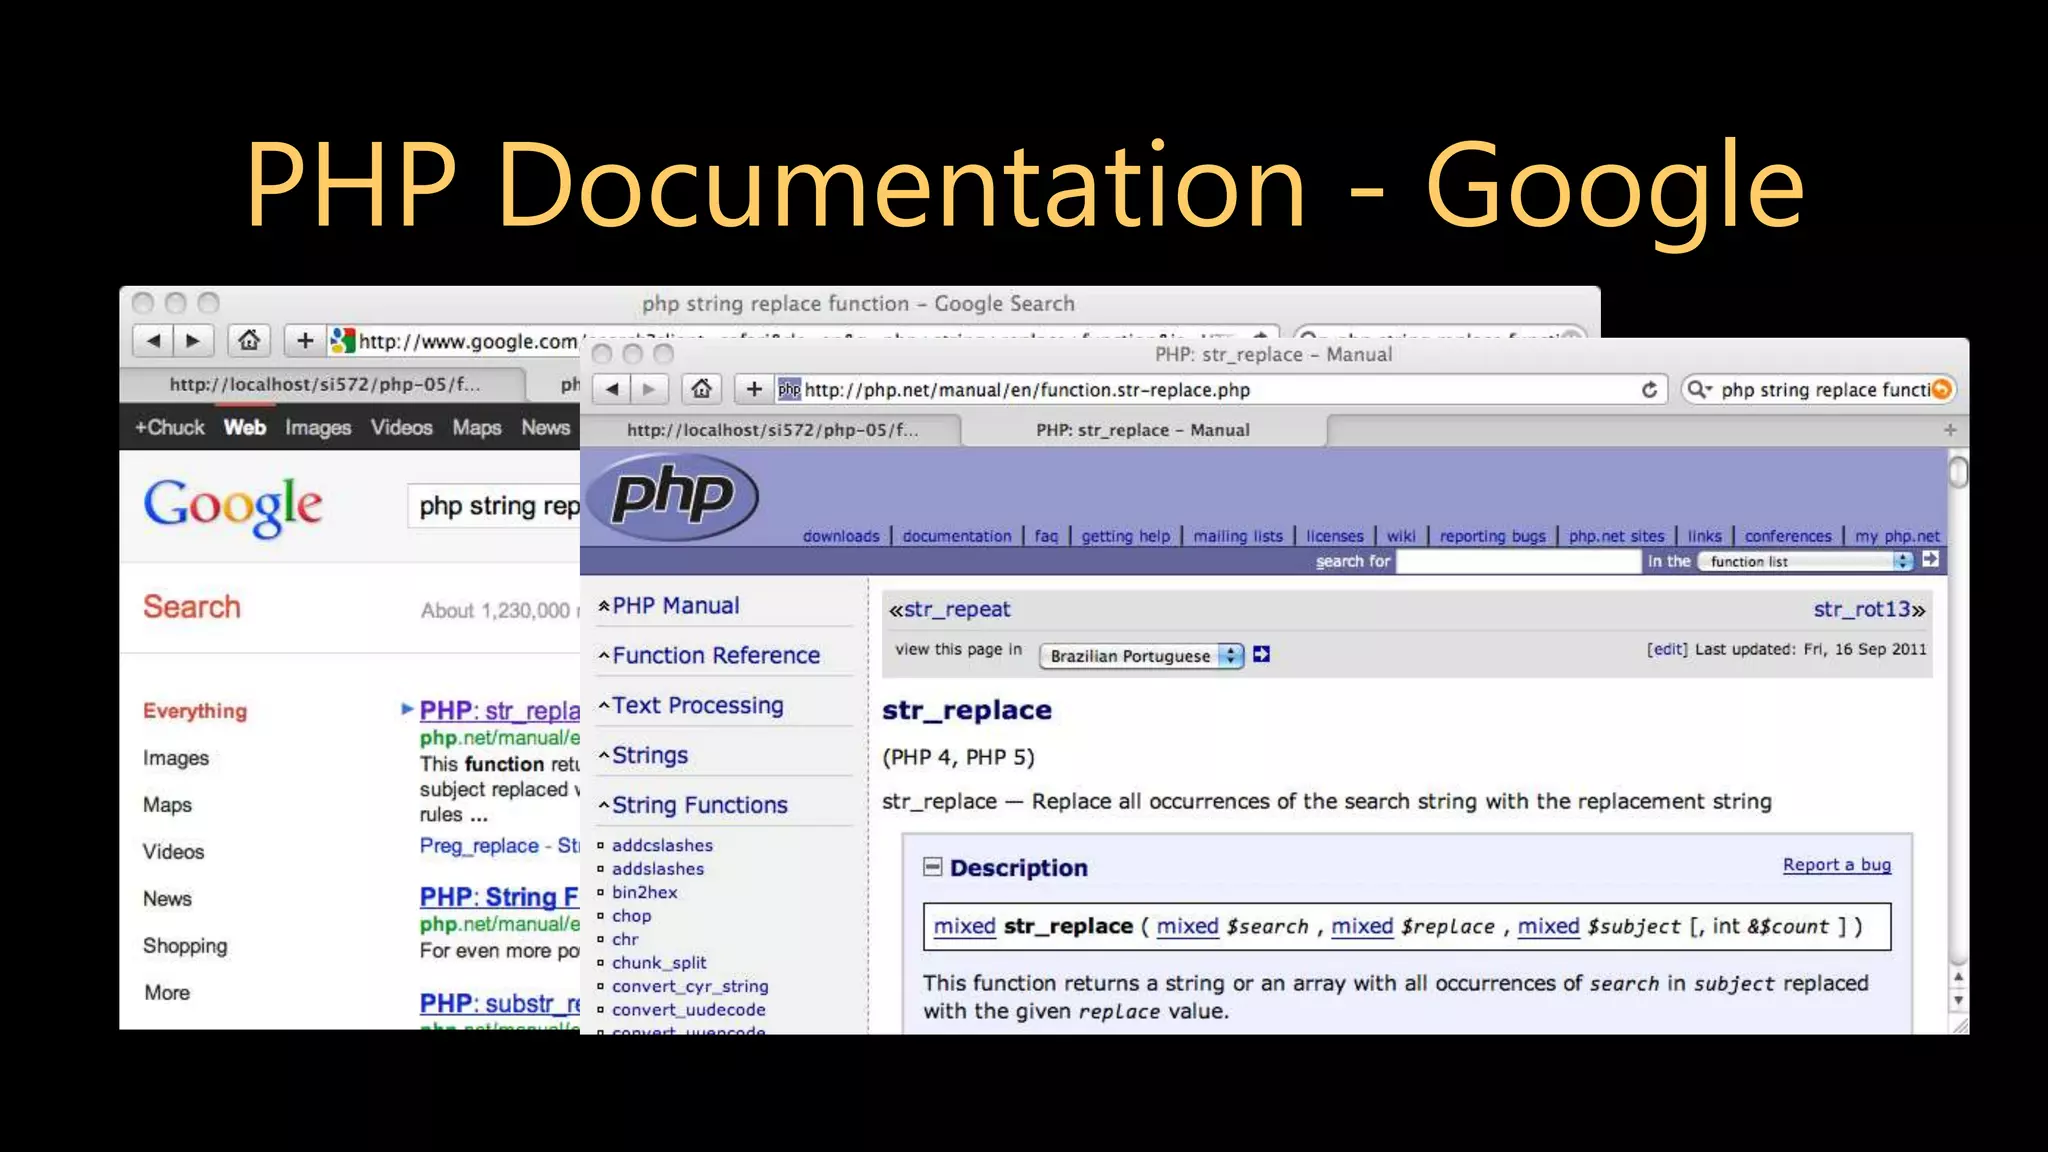Open Function Reference in the sidebar
The height and width of the screenshot is (1152, 2048).
click(715, 656)
